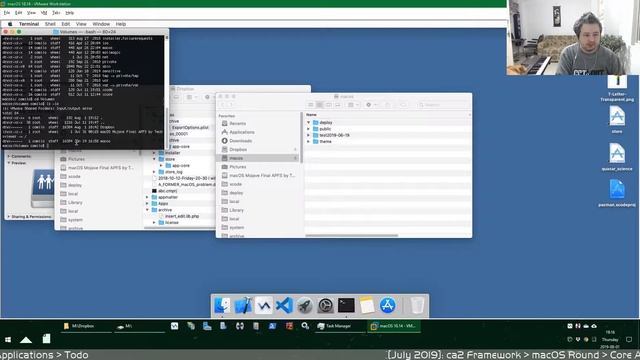
Task: Expand the installer folder in Dropbox window
Action: [x=155, y=153]
